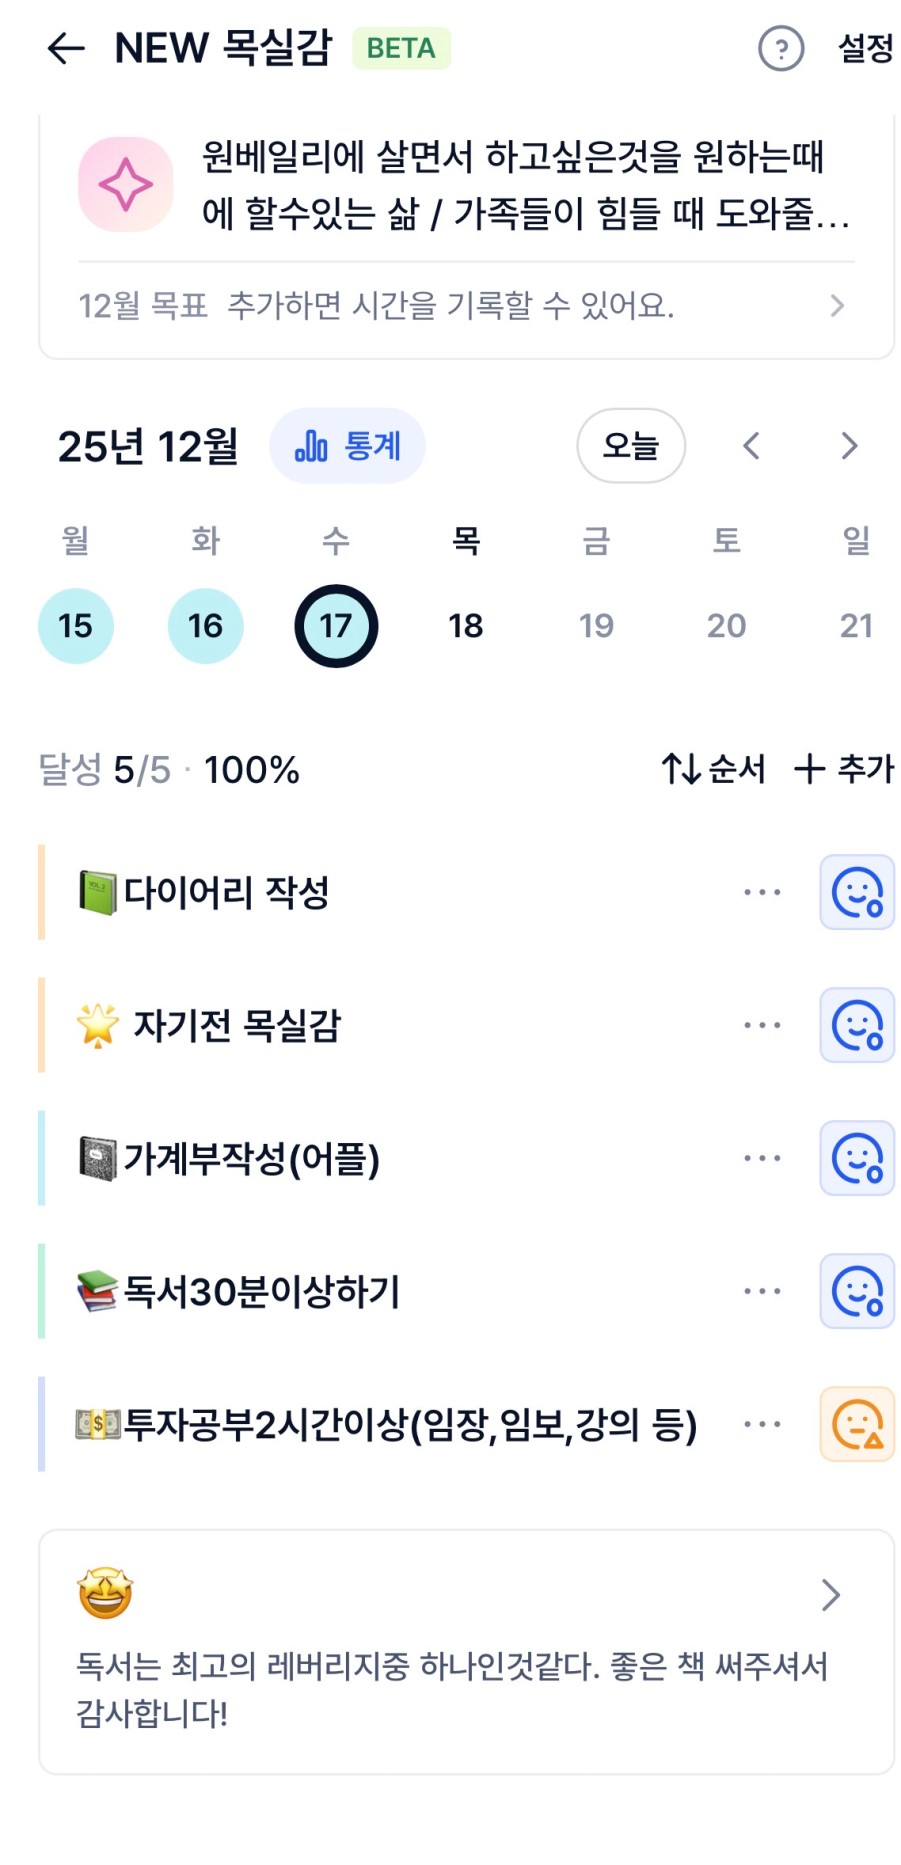The height and width of the screenshot is (1865, 901).
Task: Open the 설정 settings page
Action: (x=865, y=48)
